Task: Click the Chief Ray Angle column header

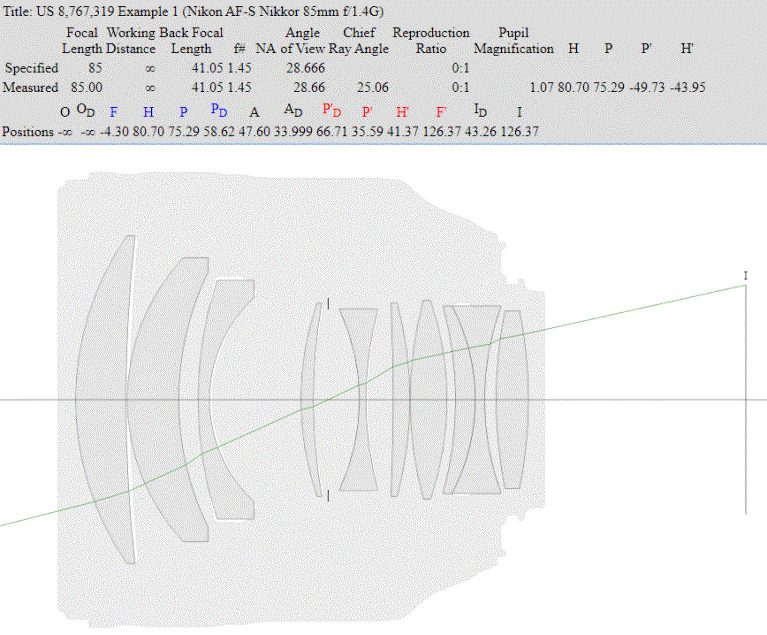Action: coord(359,41)
